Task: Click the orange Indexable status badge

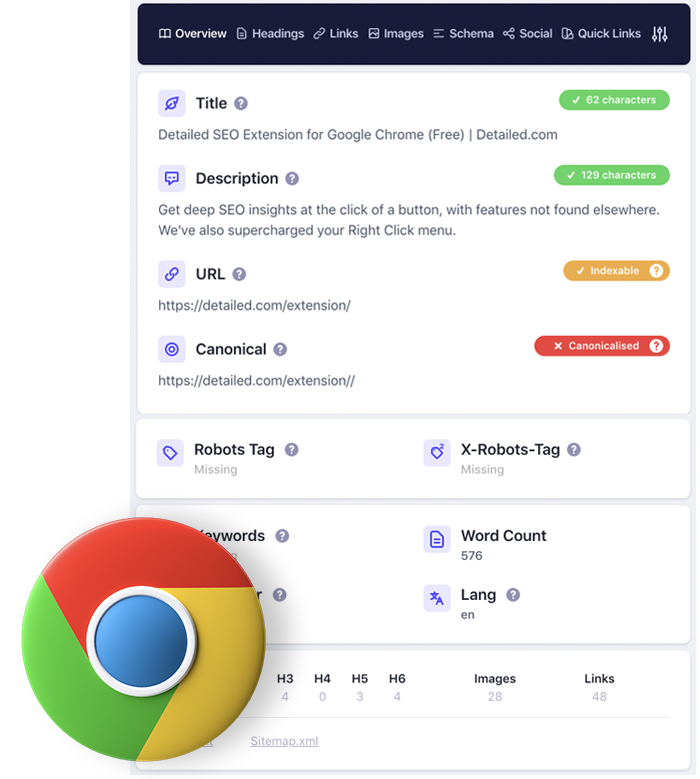Action: [x=617, y=271]
